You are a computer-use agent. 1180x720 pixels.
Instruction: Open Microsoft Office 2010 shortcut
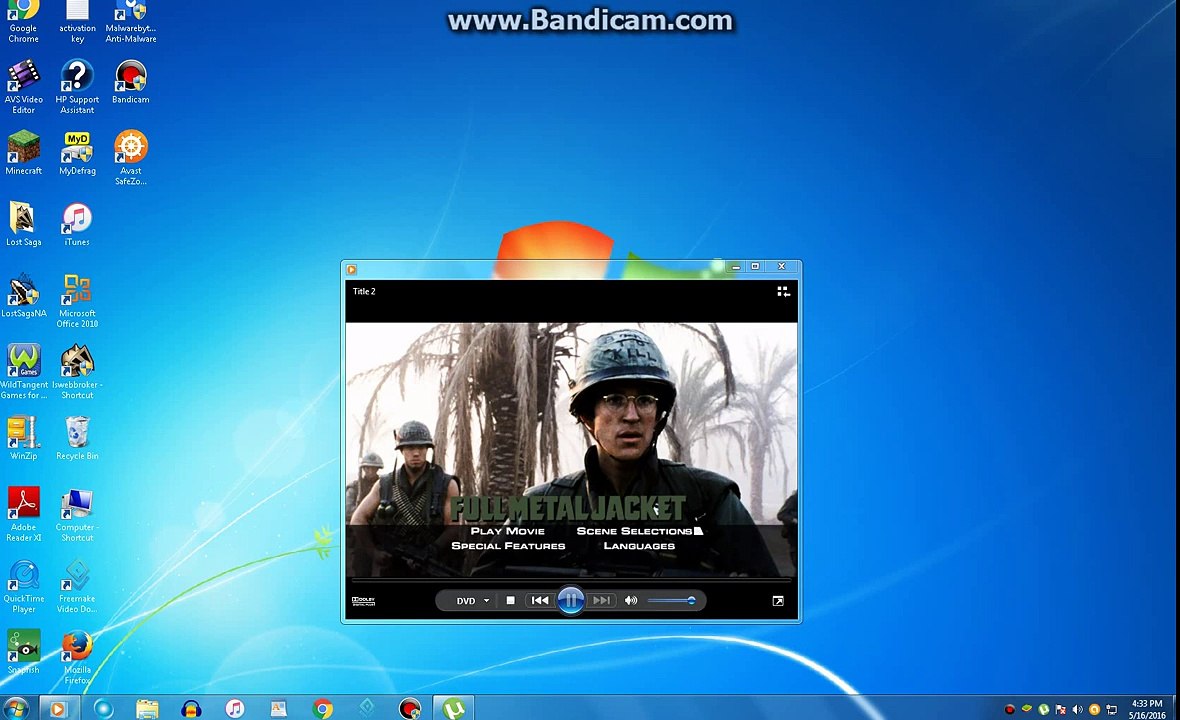(77, 301)
